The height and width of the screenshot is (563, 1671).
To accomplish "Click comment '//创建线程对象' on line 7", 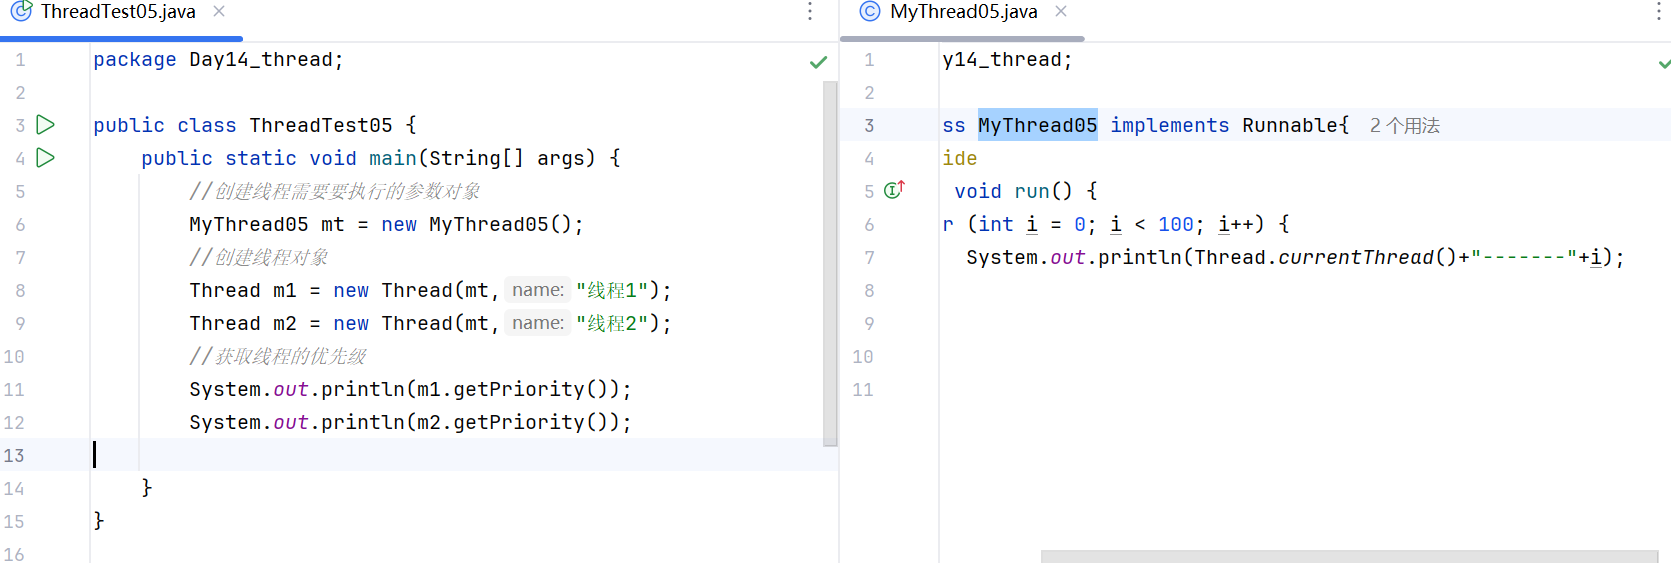I will (x=259, y=257).
